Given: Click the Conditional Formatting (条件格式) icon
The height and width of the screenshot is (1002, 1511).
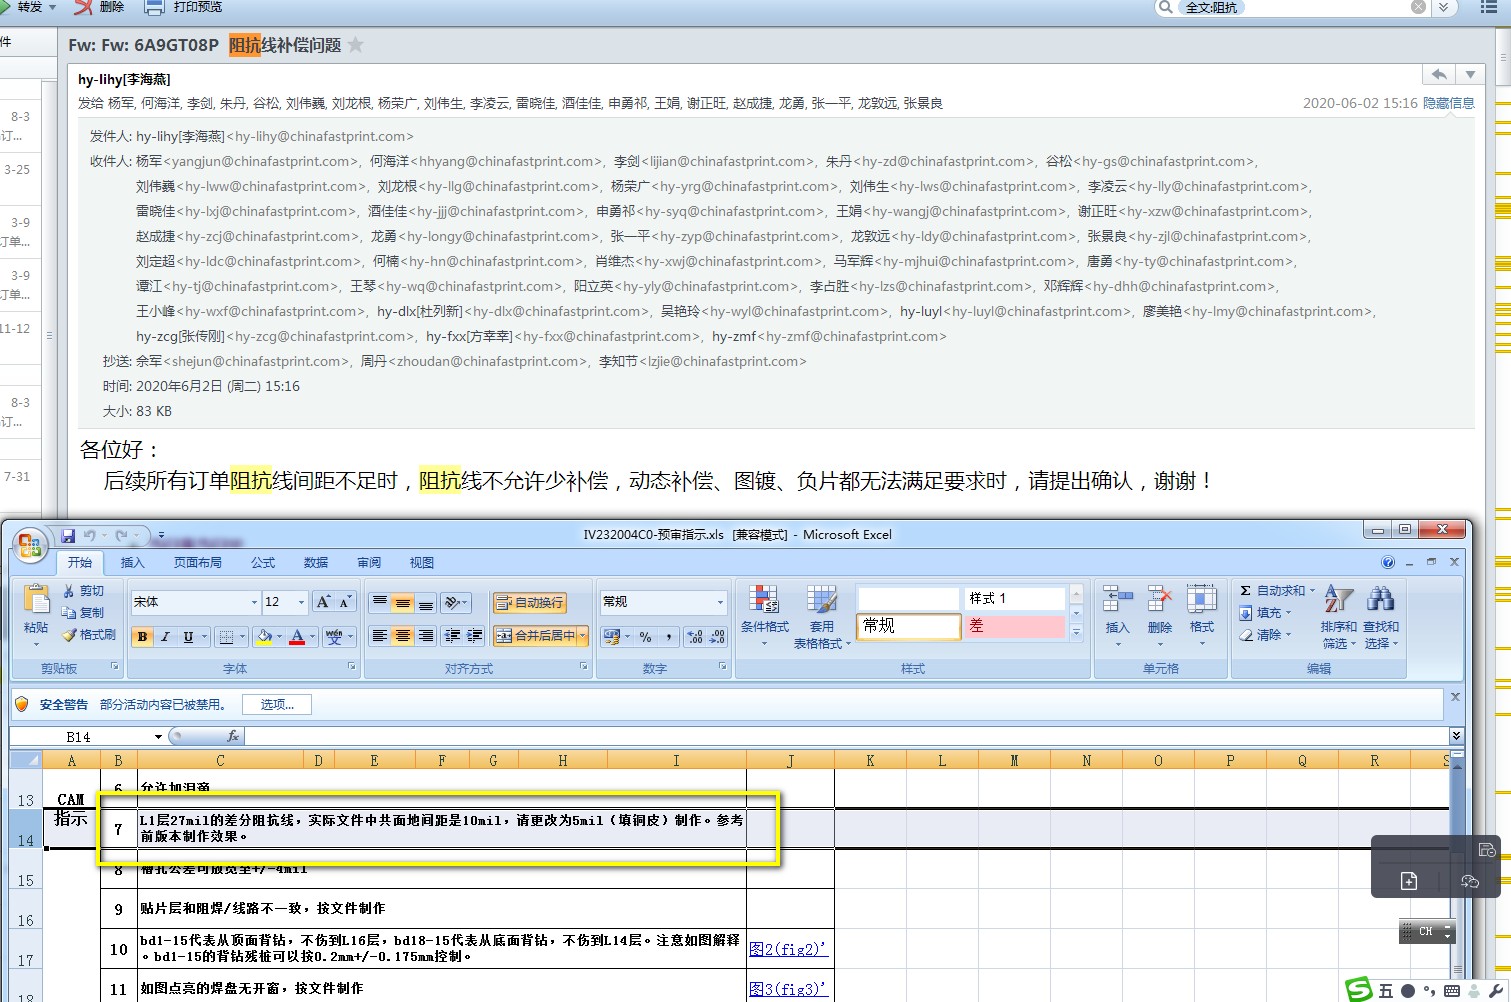Looking at the screenshot, I should pos(764,600).
